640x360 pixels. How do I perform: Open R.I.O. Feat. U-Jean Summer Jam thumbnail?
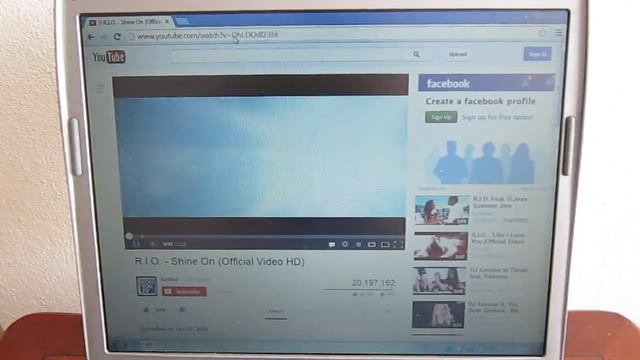tap(442, 210)
